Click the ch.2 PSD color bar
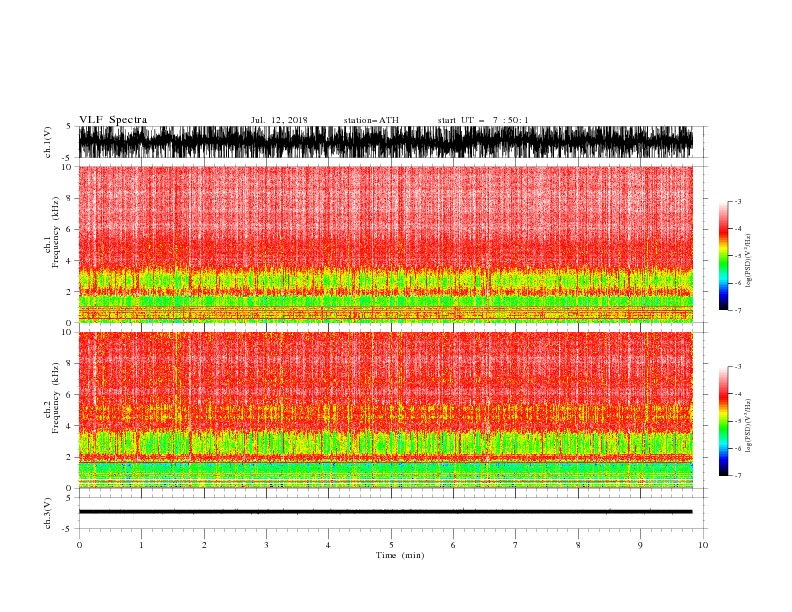This screenshot has height=612, width=792. point(723,421)
